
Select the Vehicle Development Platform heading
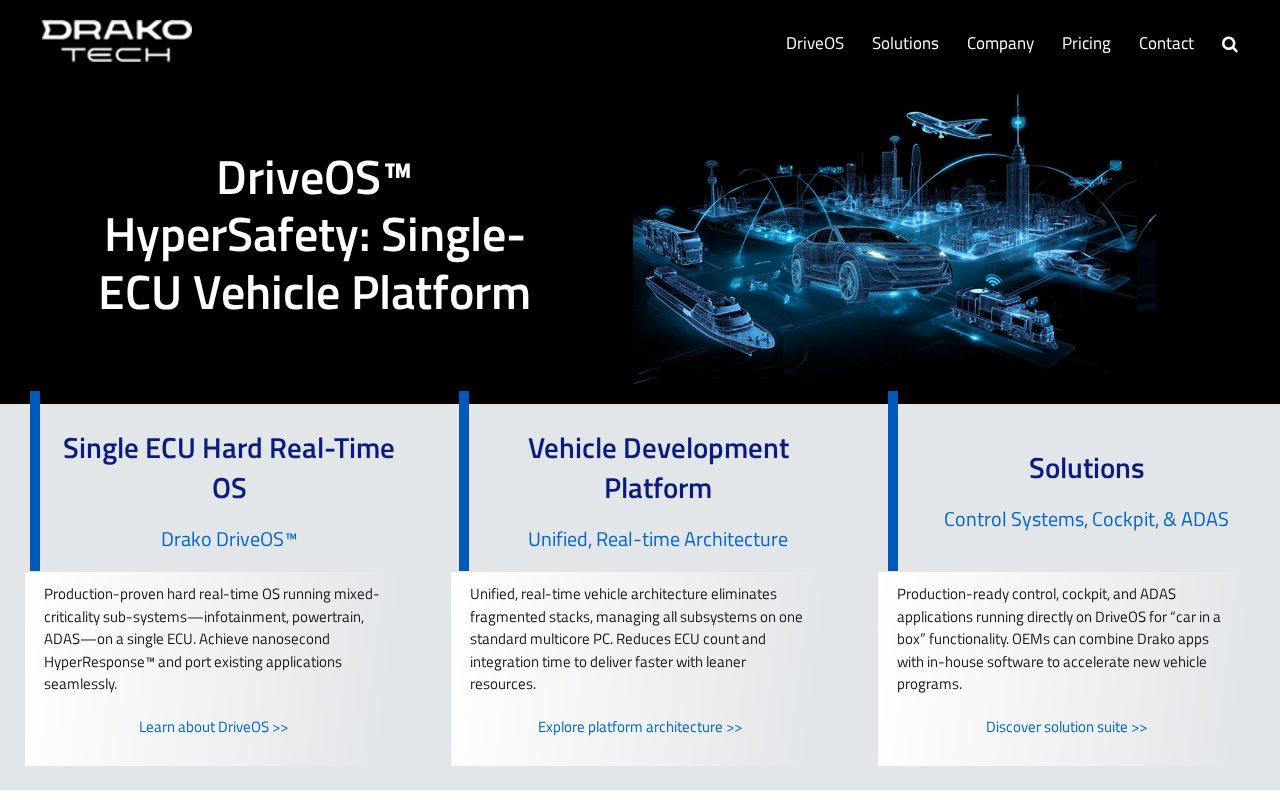pyautogui.click(x=658, y=467)
